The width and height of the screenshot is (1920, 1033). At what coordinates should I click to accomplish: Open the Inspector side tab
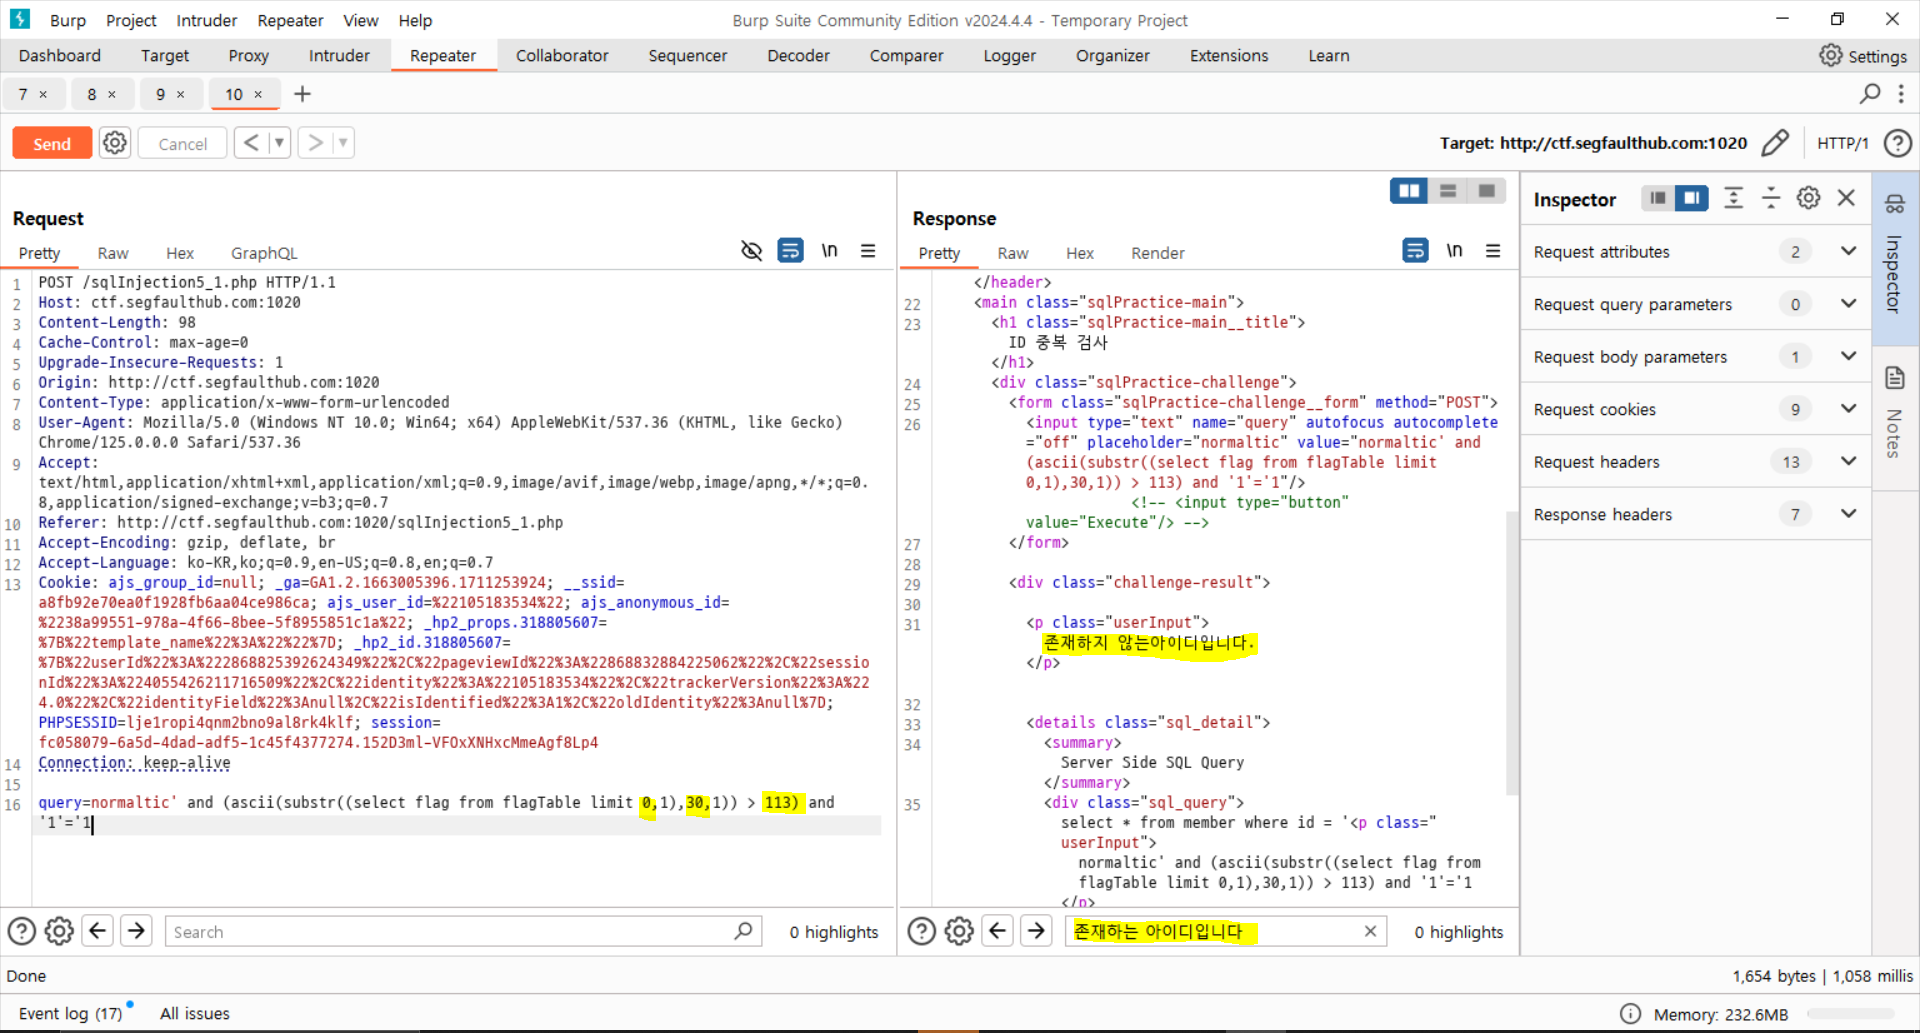tap(1895, 258)
